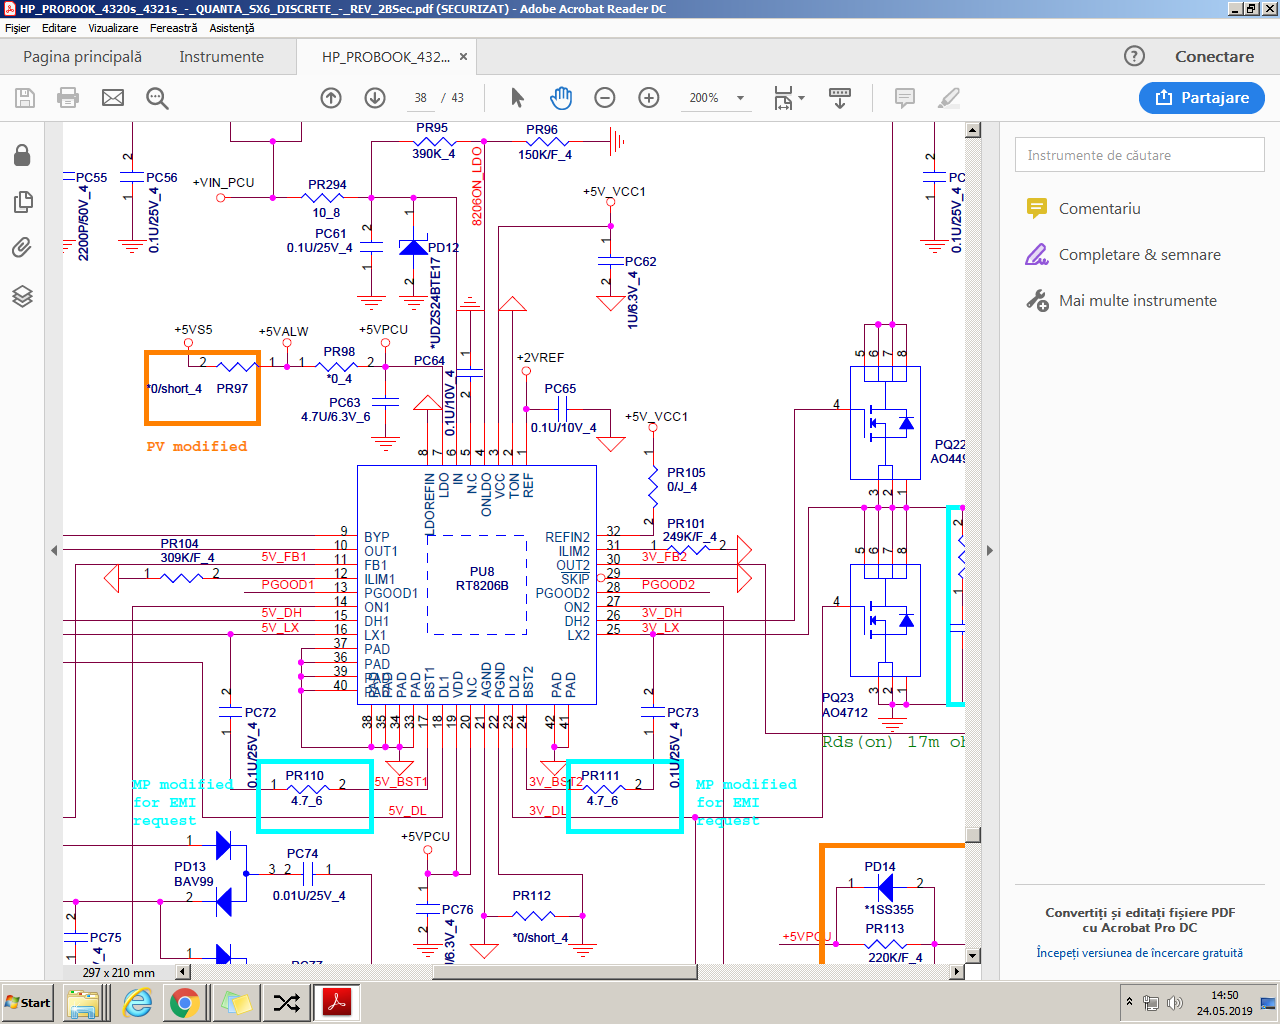Select the hand pan tool
Image resolution: width=1280 pixels, height=1024 pixels.
tap(561, 98)
